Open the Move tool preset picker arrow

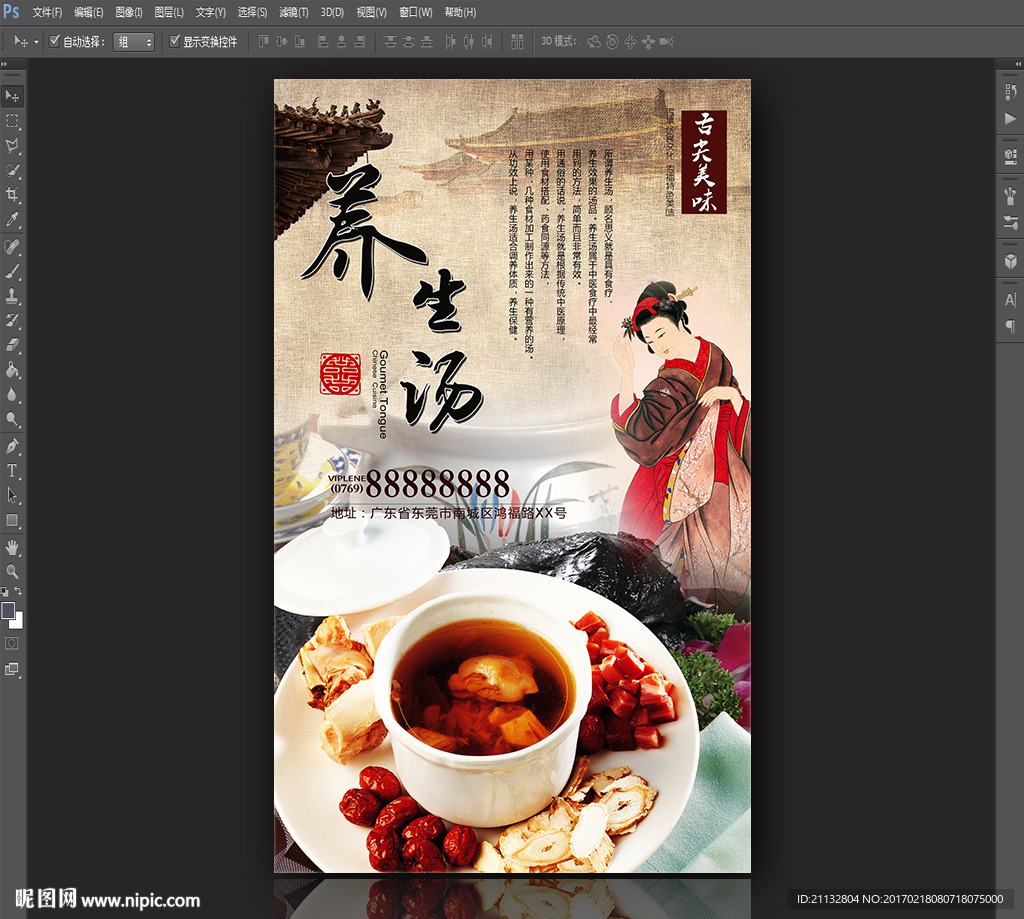point(36,42)
